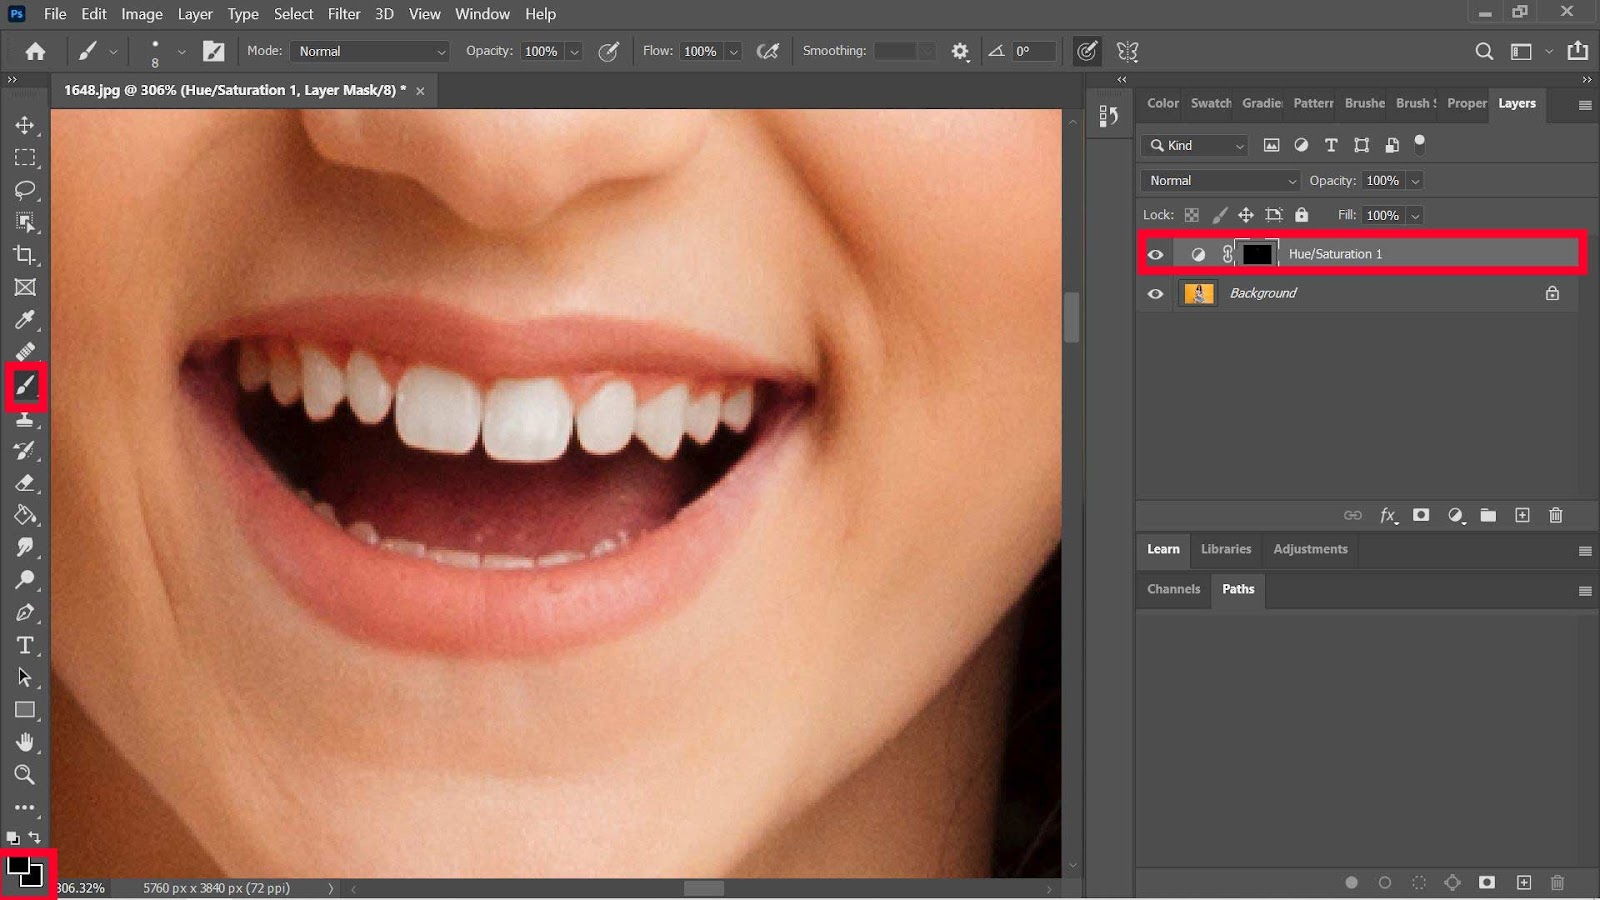This screenshot has height=900, width=1600.
Task: Click the Delete layer trash icon
Action: click(x=1555, y=515)
